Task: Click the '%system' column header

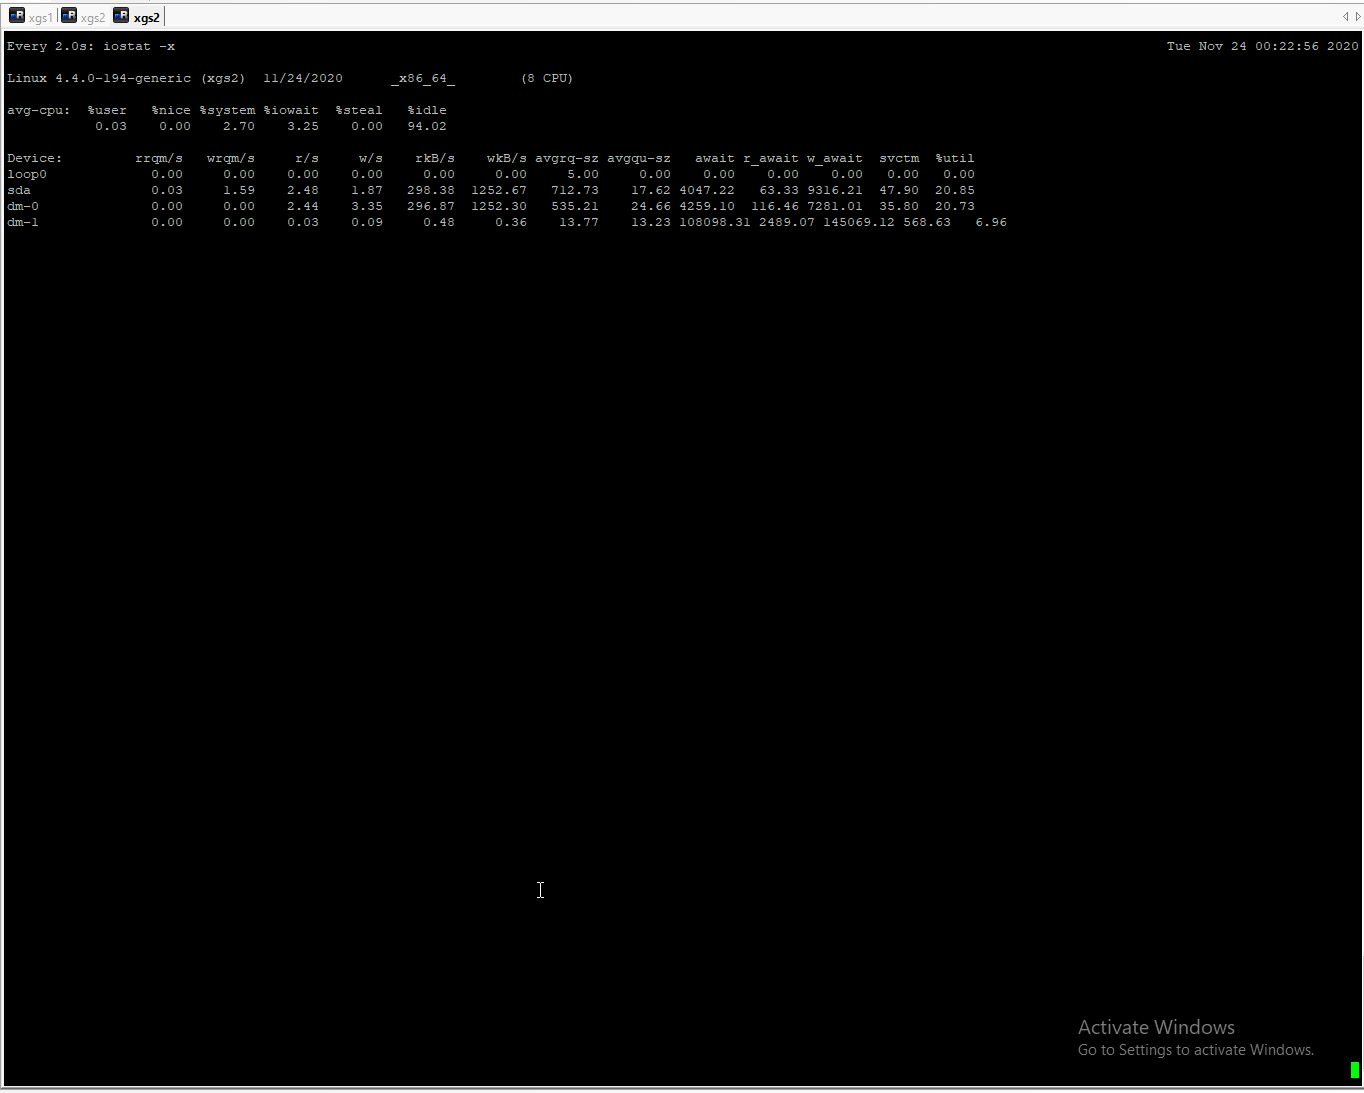Action: pyautogui.click(x=227, y=110)
